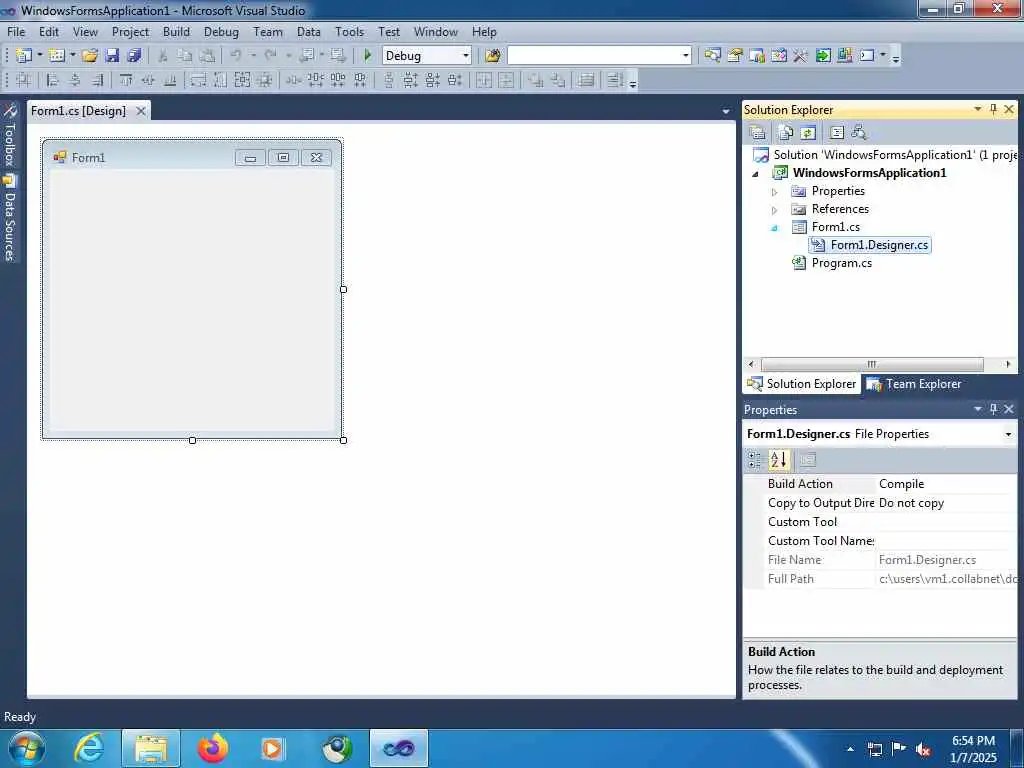Click the Bring to Front layout icon
The height and width of the screenshot is (768, 1024).
536,80
